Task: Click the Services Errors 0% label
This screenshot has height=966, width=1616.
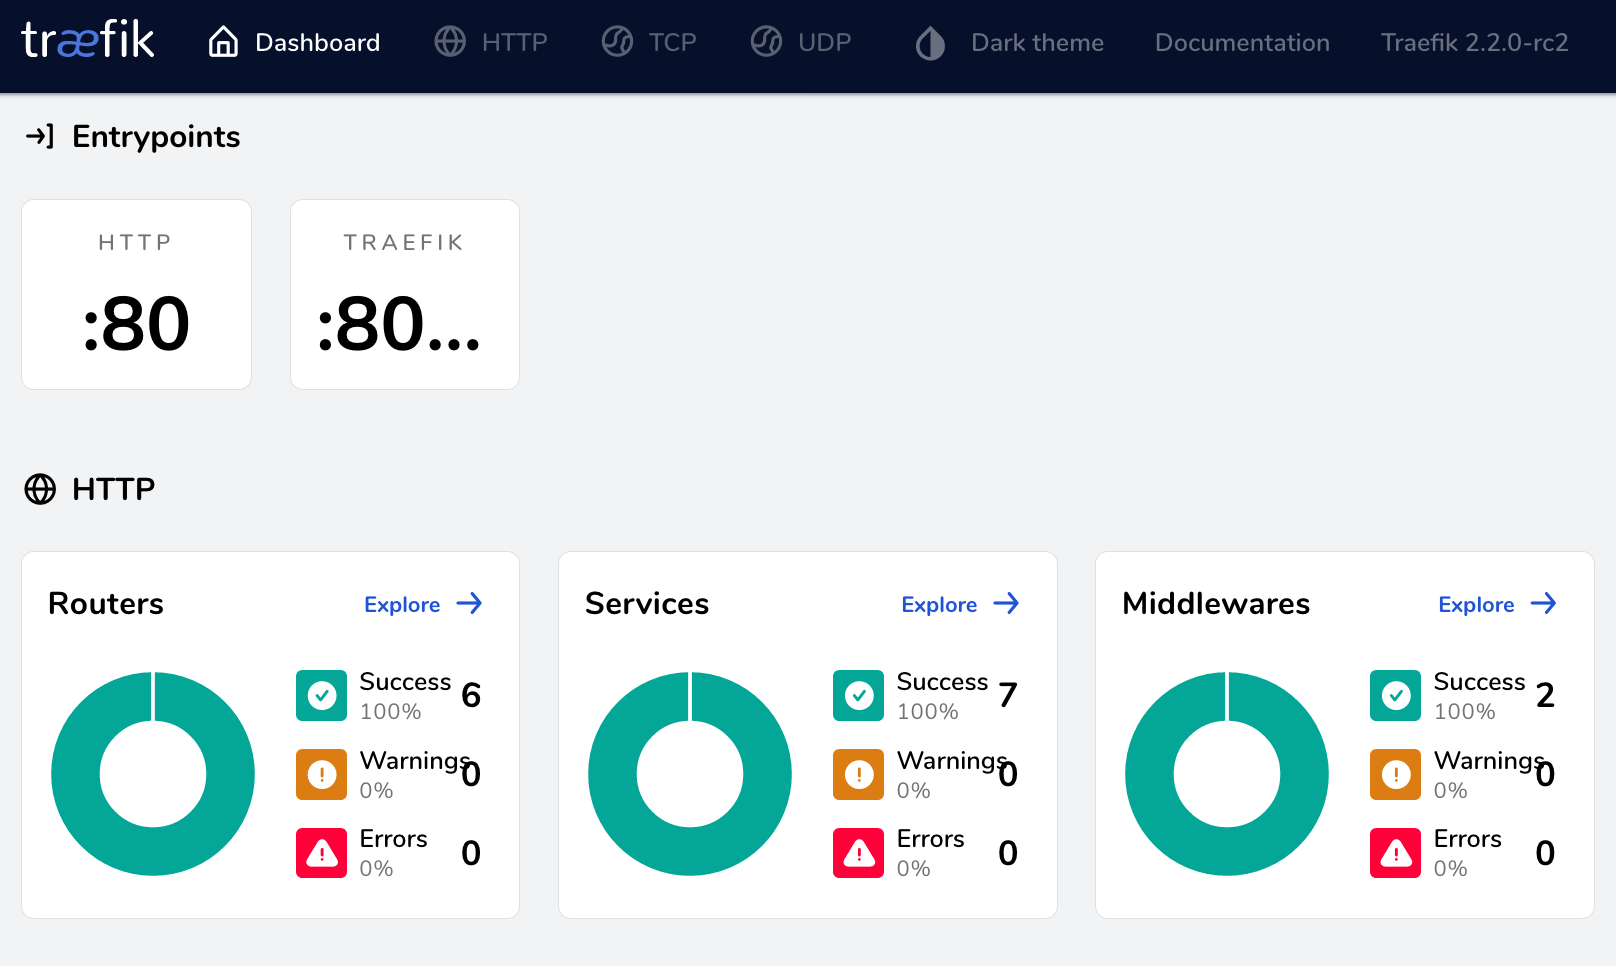Action: pyautogui.click(x=930, y=853)
